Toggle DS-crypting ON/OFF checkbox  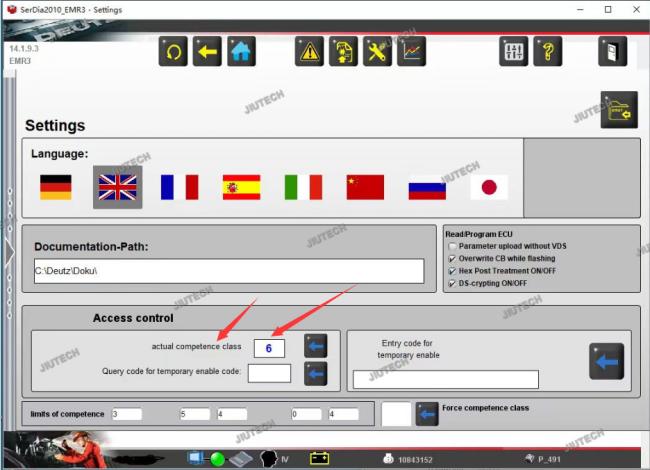pos(452,283)
